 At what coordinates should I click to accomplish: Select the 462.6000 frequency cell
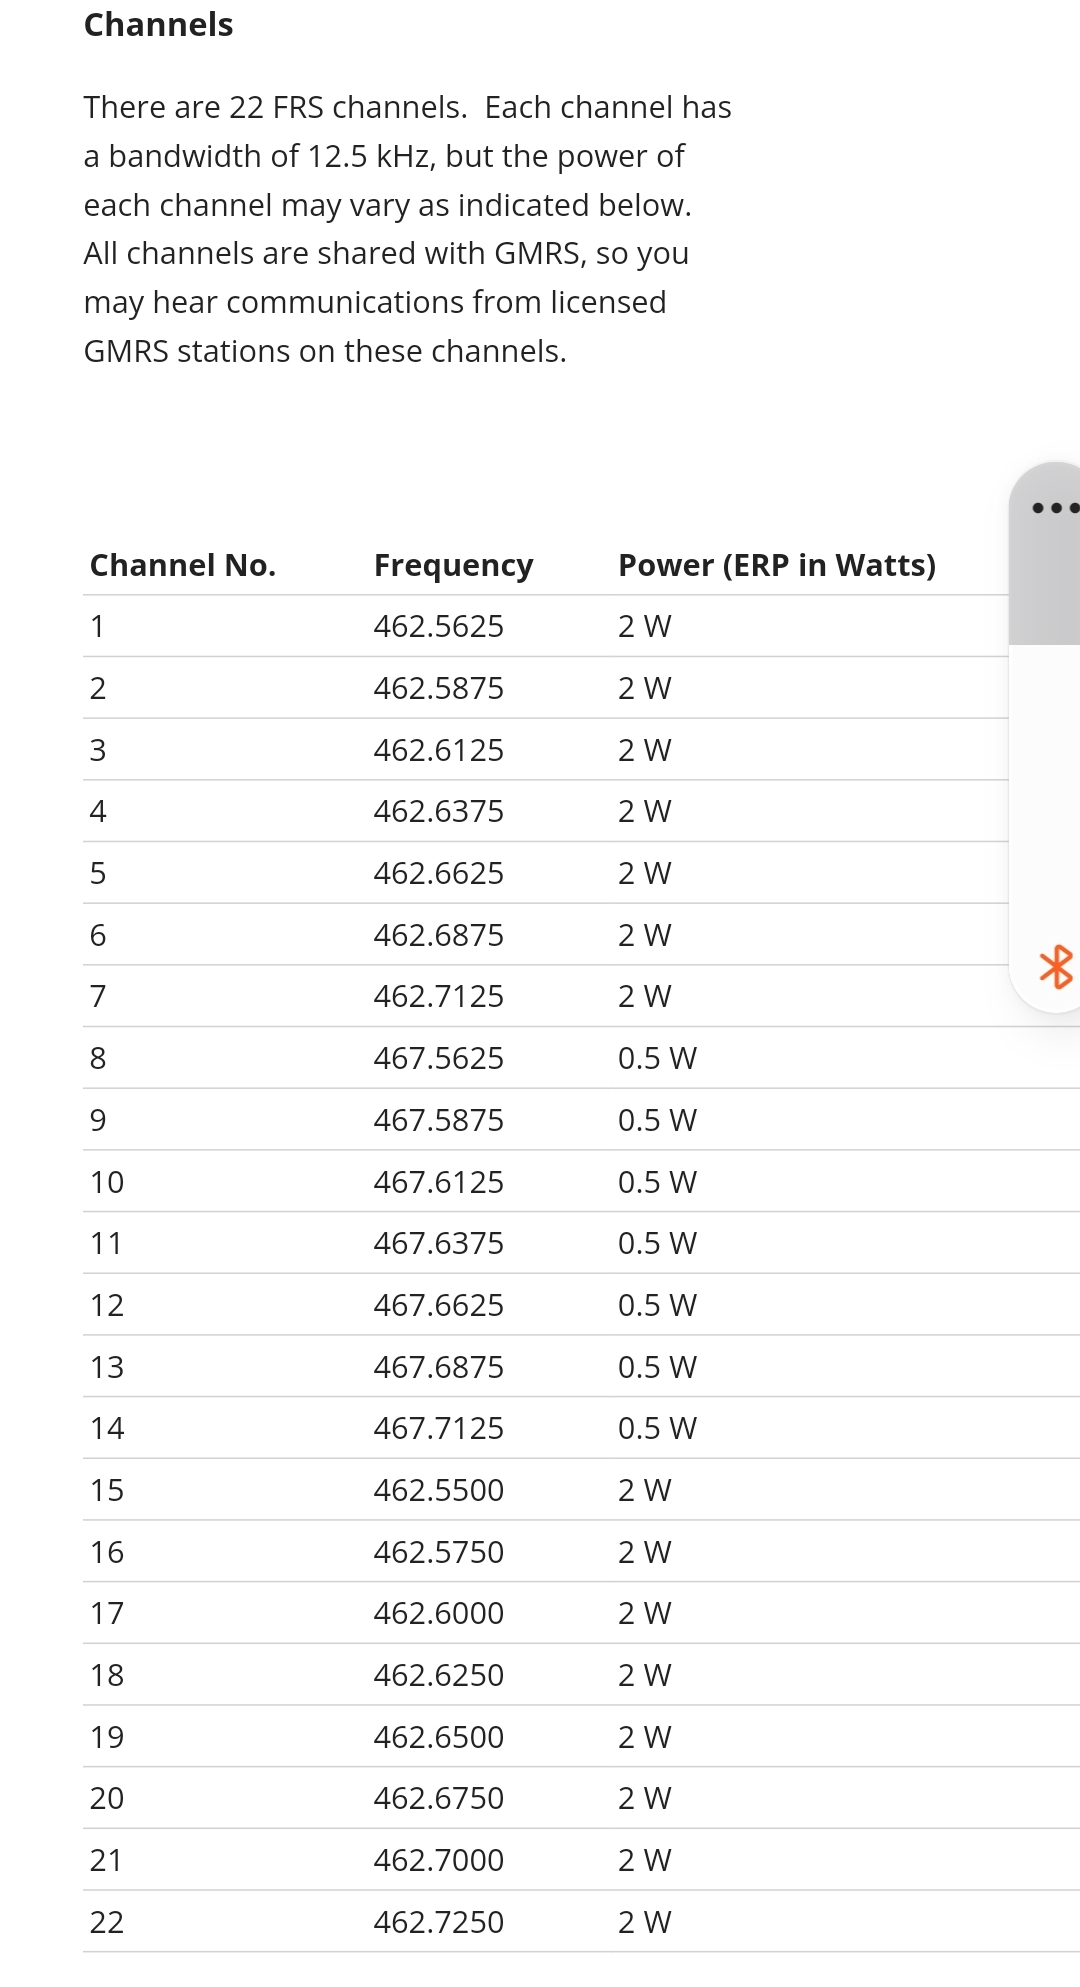click(x=438, y=1614)
